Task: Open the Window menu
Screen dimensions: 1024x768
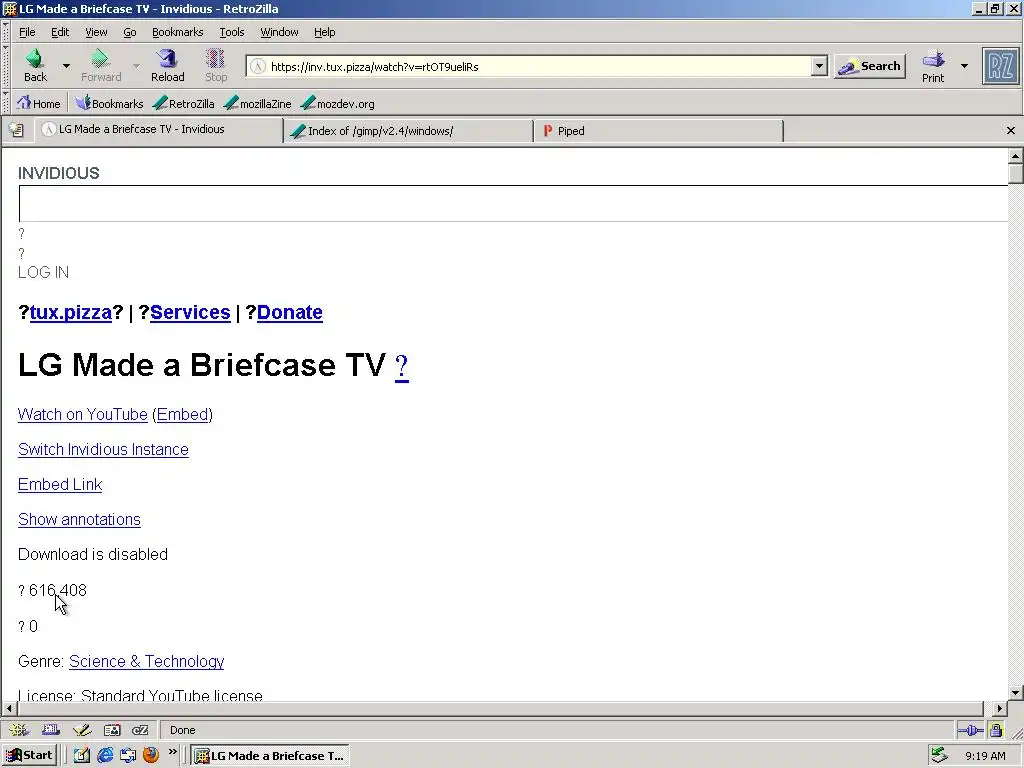Action: click(279, 32)
